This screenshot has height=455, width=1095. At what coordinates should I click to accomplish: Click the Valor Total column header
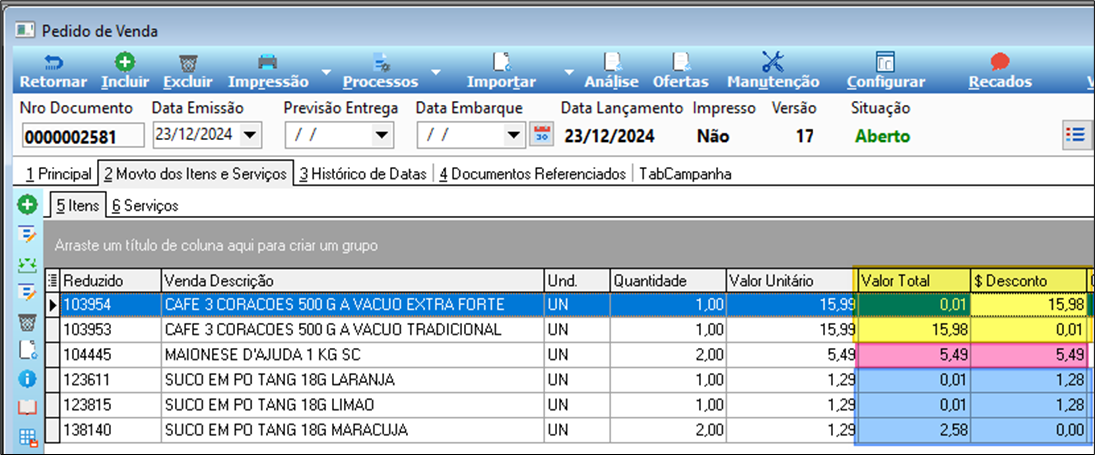913,281
